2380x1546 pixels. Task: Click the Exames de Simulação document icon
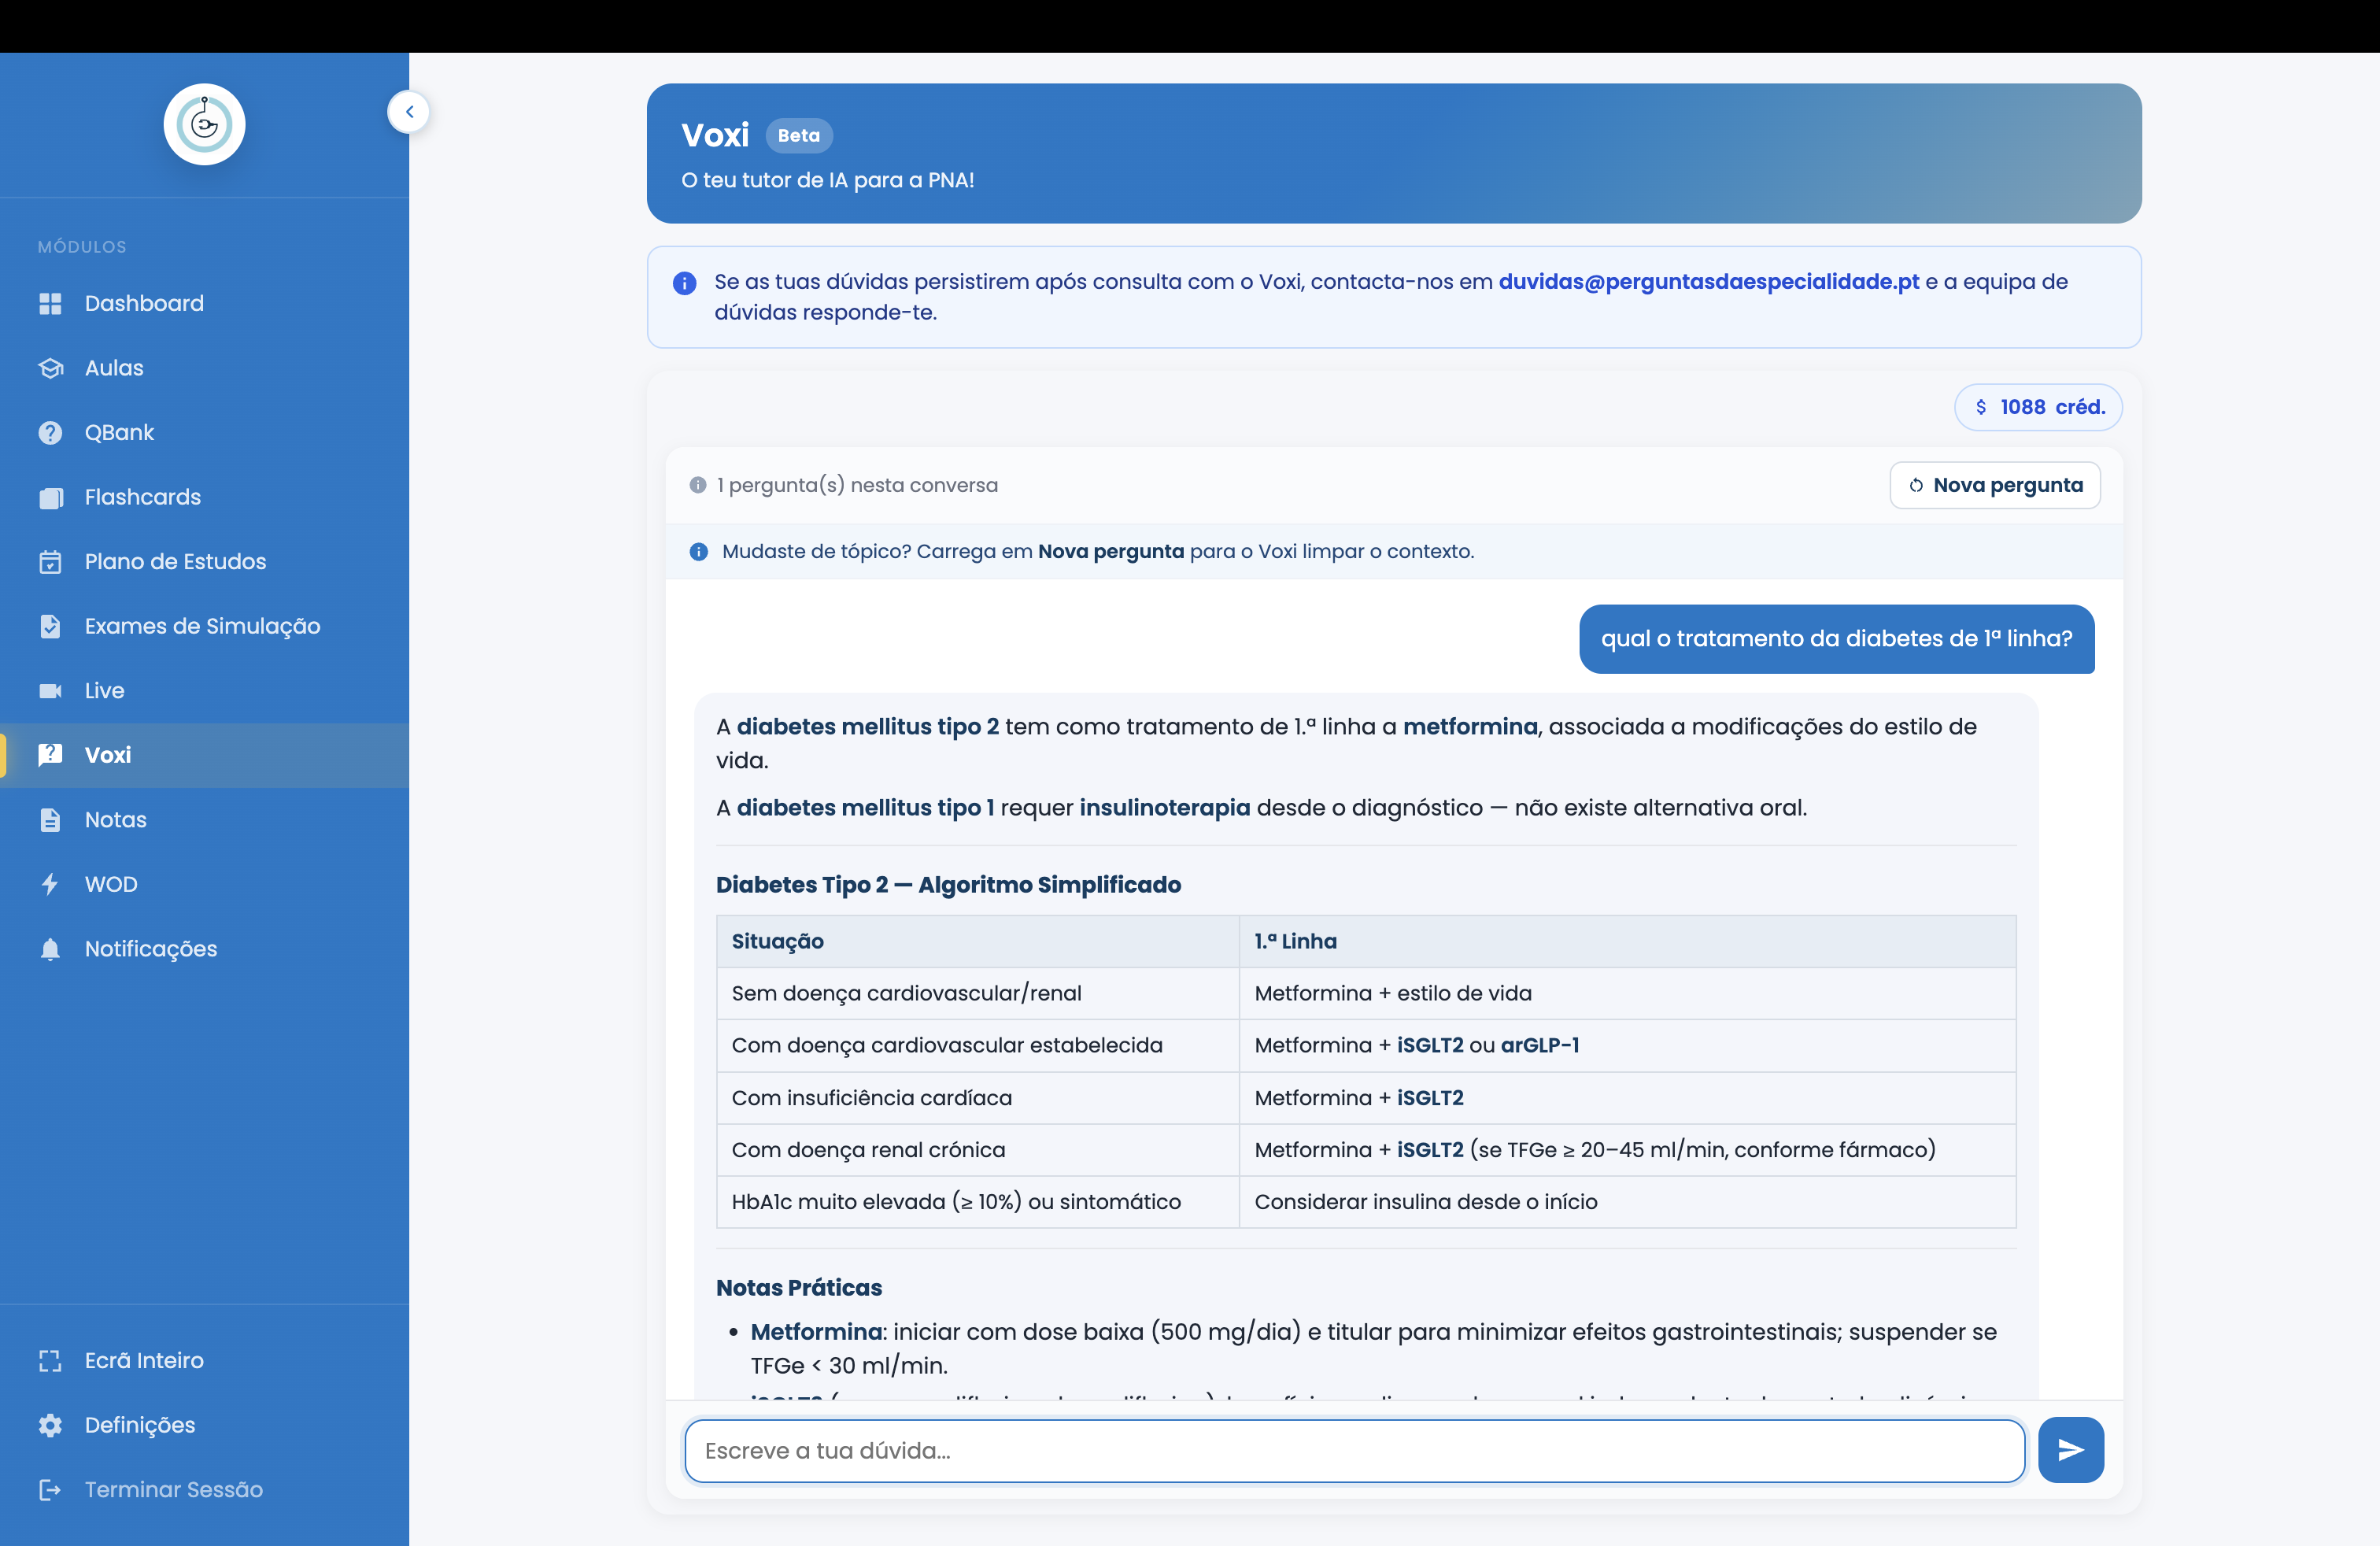[x=50, y=626]
